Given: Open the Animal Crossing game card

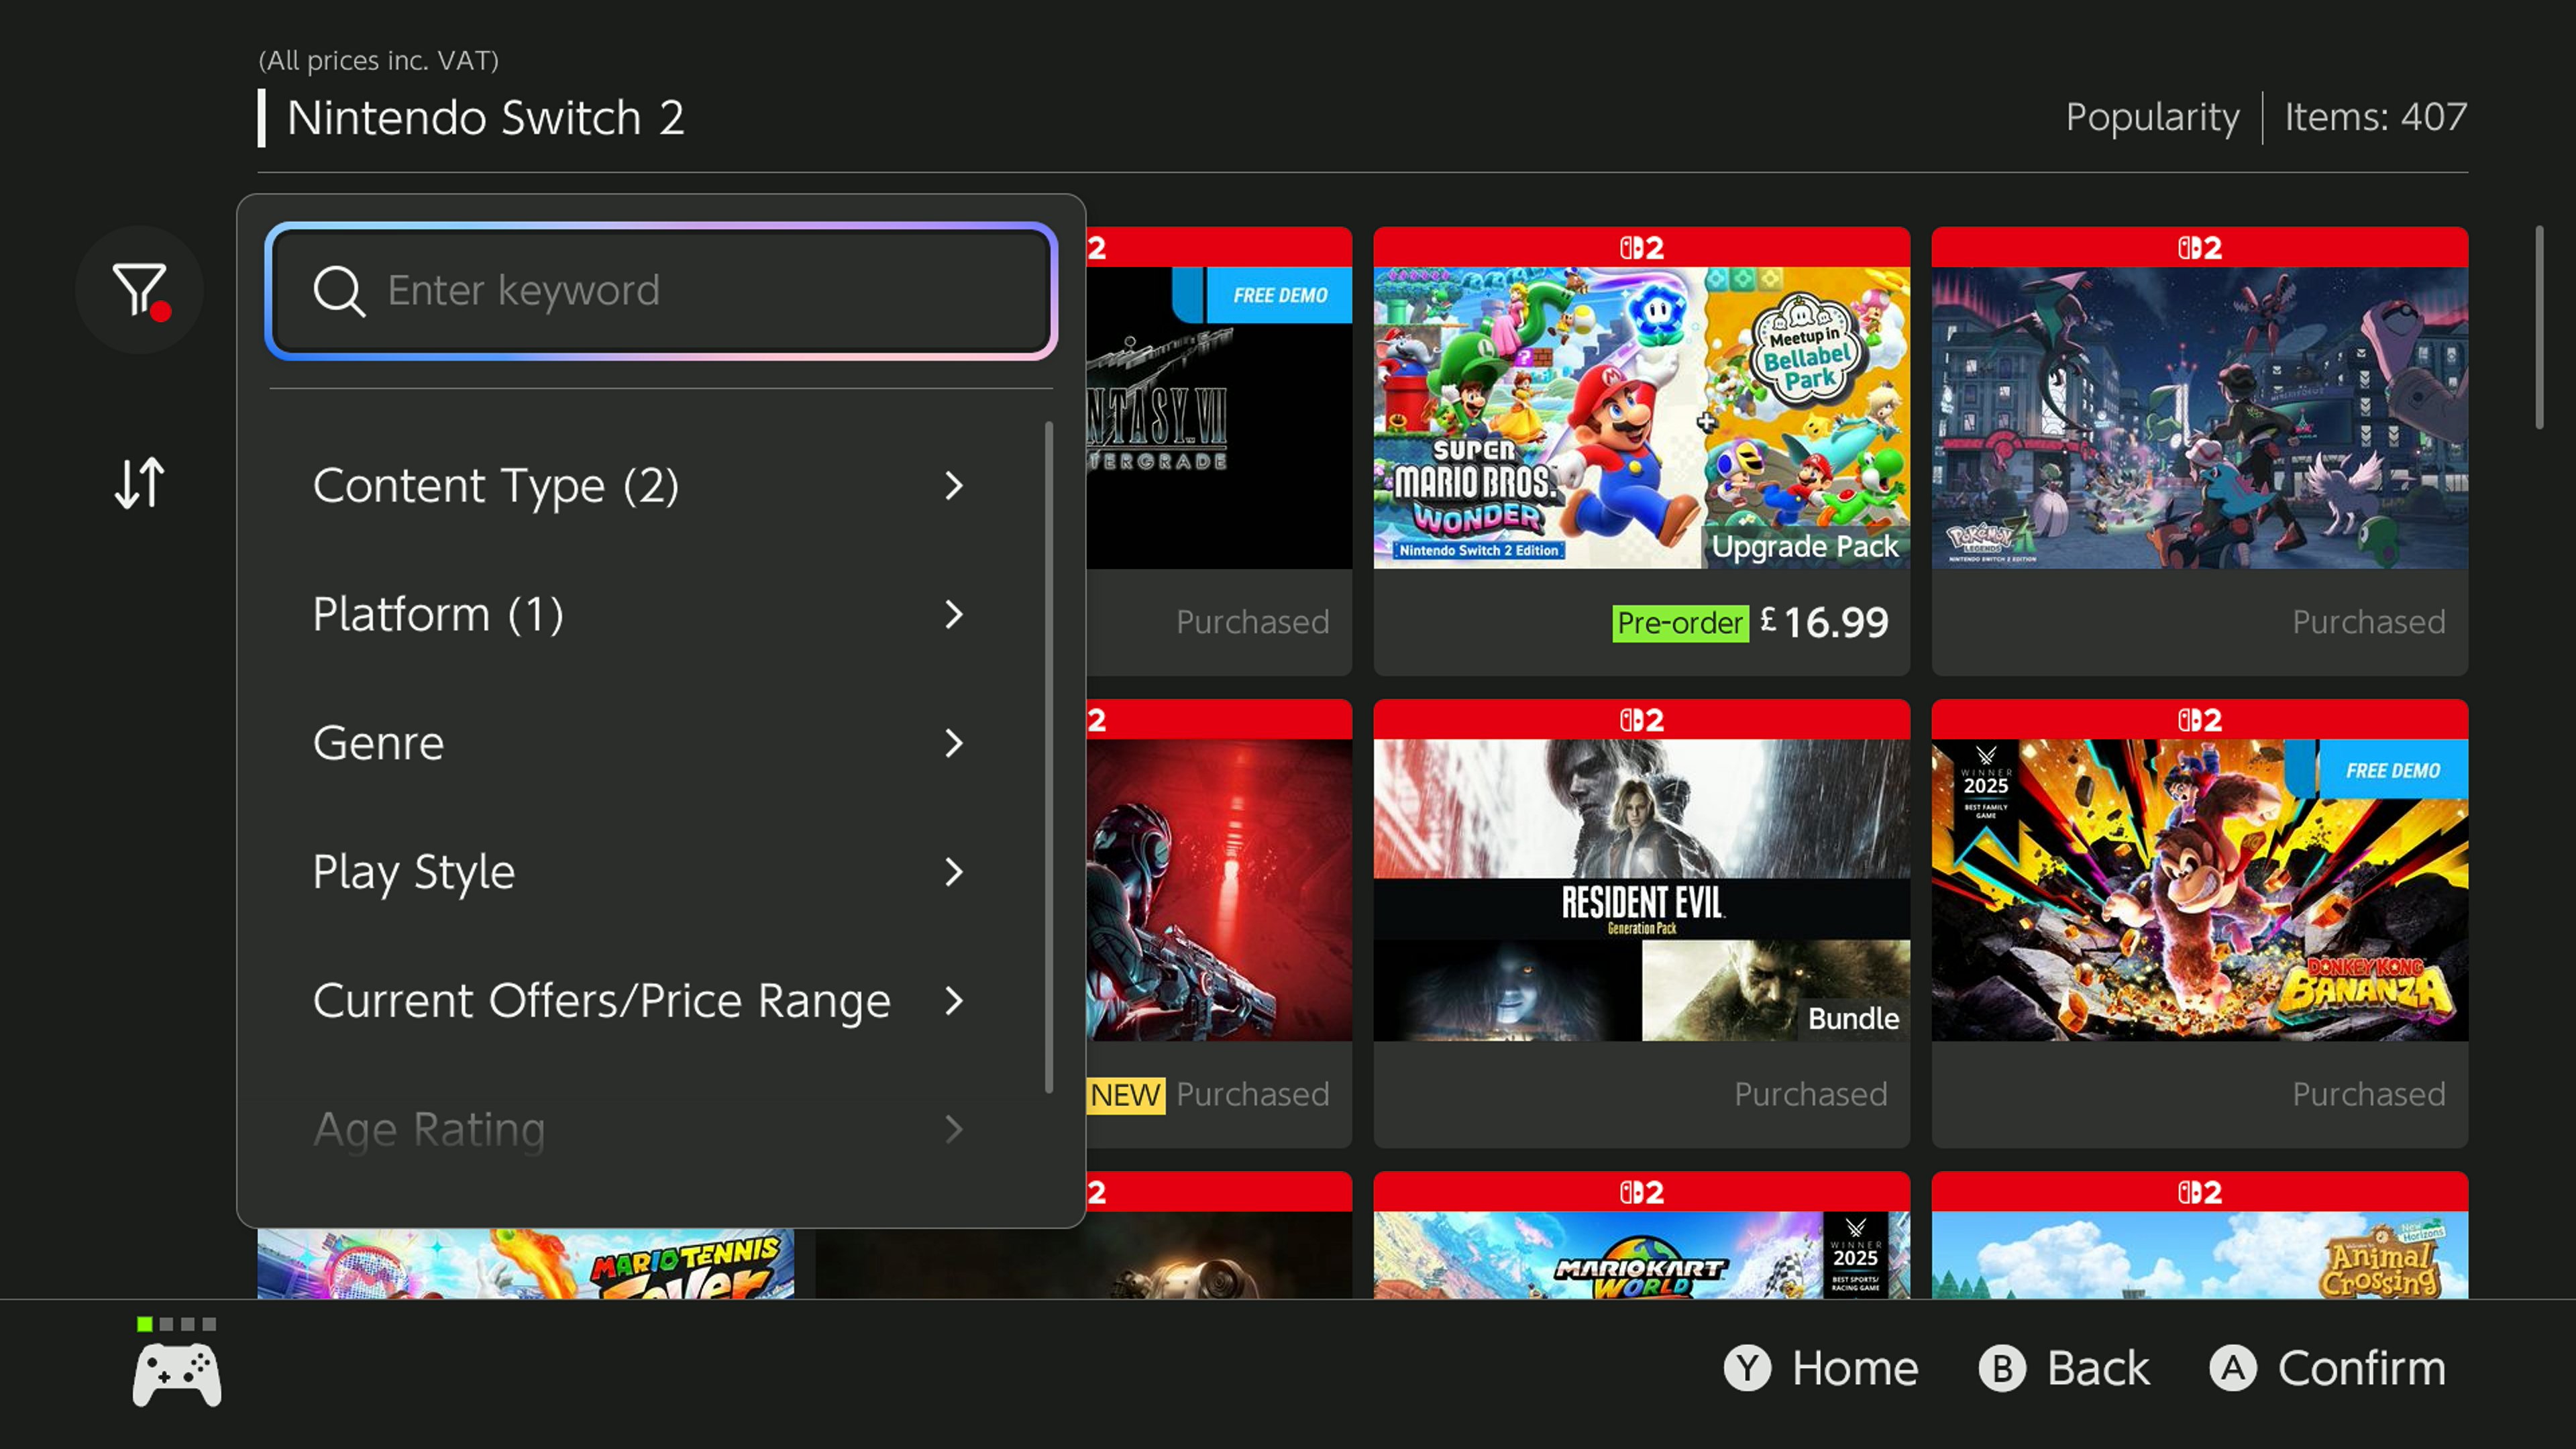Looking at the screenshot, I should (x=2199, y=1235).
